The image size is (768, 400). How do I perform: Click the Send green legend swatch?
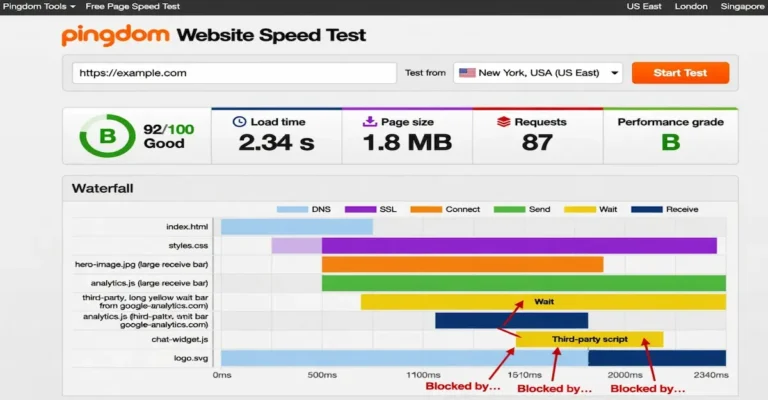click(x=509, y=210)
